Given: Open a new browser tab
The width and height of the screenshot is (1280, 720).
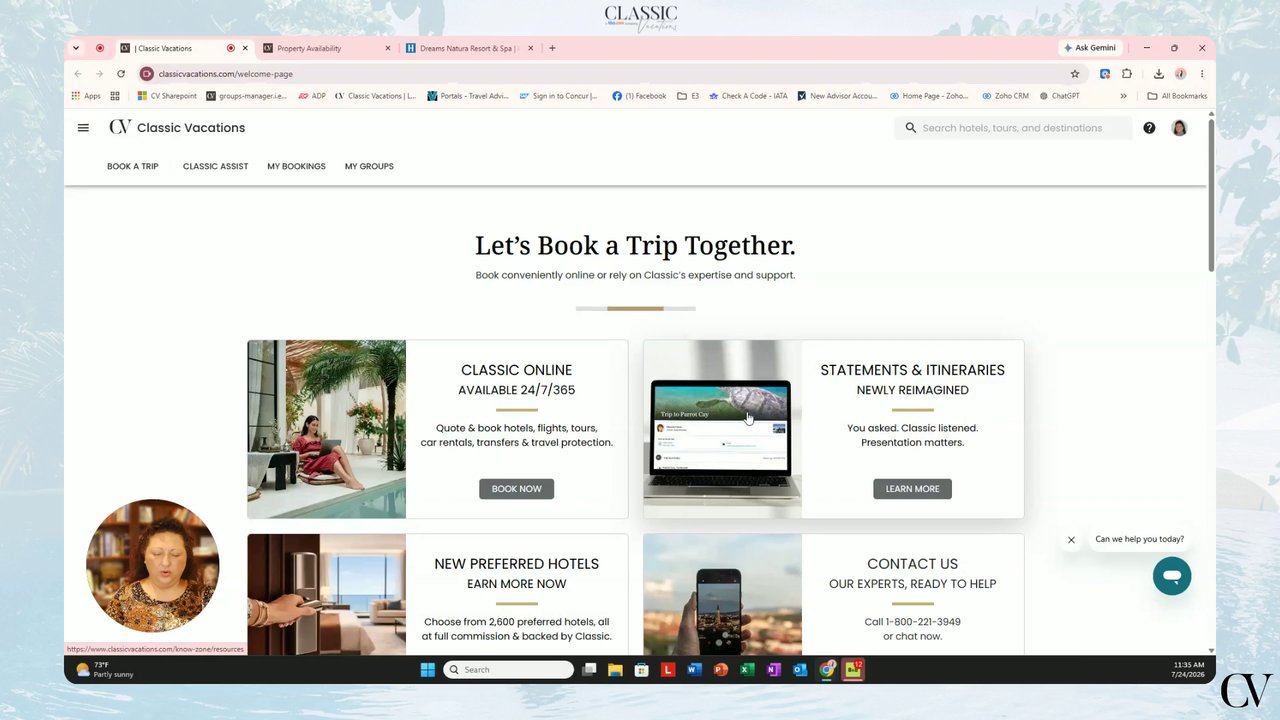Looking at the screenshot, I should click(552, 48).
